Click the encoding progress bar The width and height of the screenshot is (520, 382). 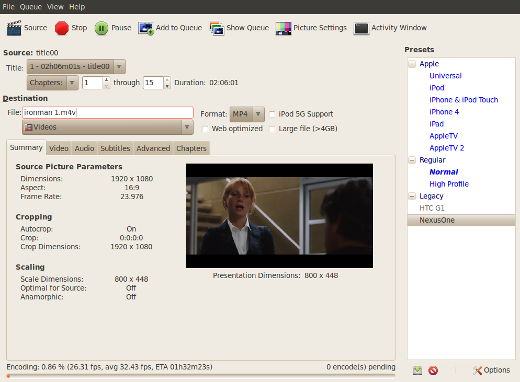[201, 376]
